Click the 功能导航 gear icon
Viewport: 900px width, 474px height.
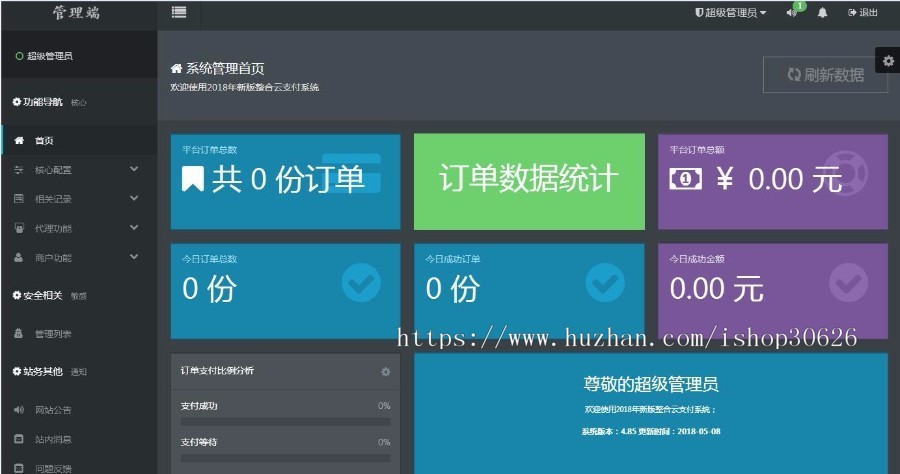tap(17, 102)
